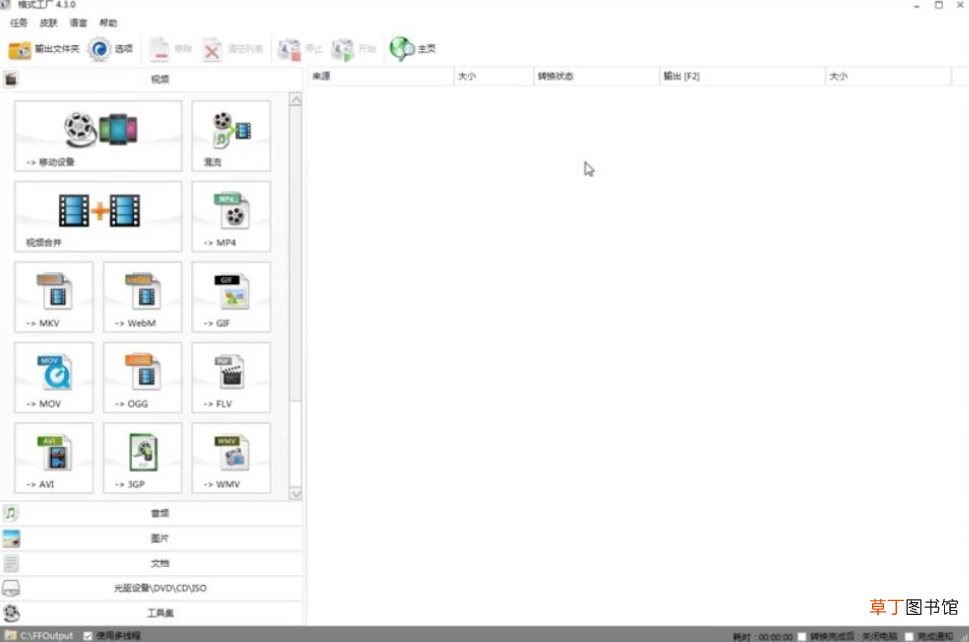Click the 主页 homepage globe icon

coord(402,48)
